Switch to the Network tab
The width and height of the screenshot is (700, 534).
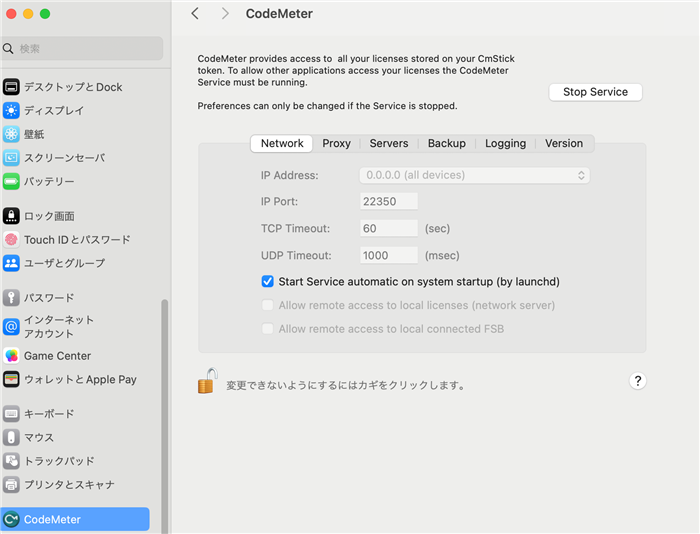(282, 143)
